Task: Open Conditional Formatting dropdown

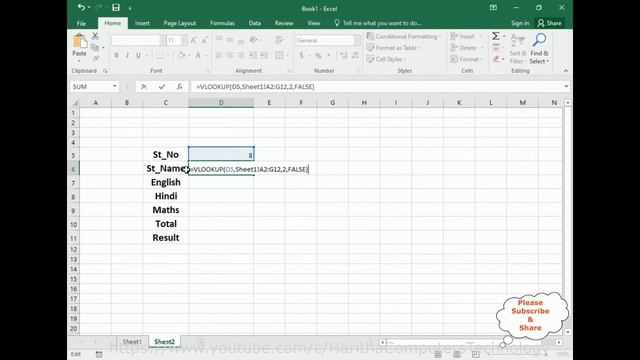Action: tap(404, 36)
